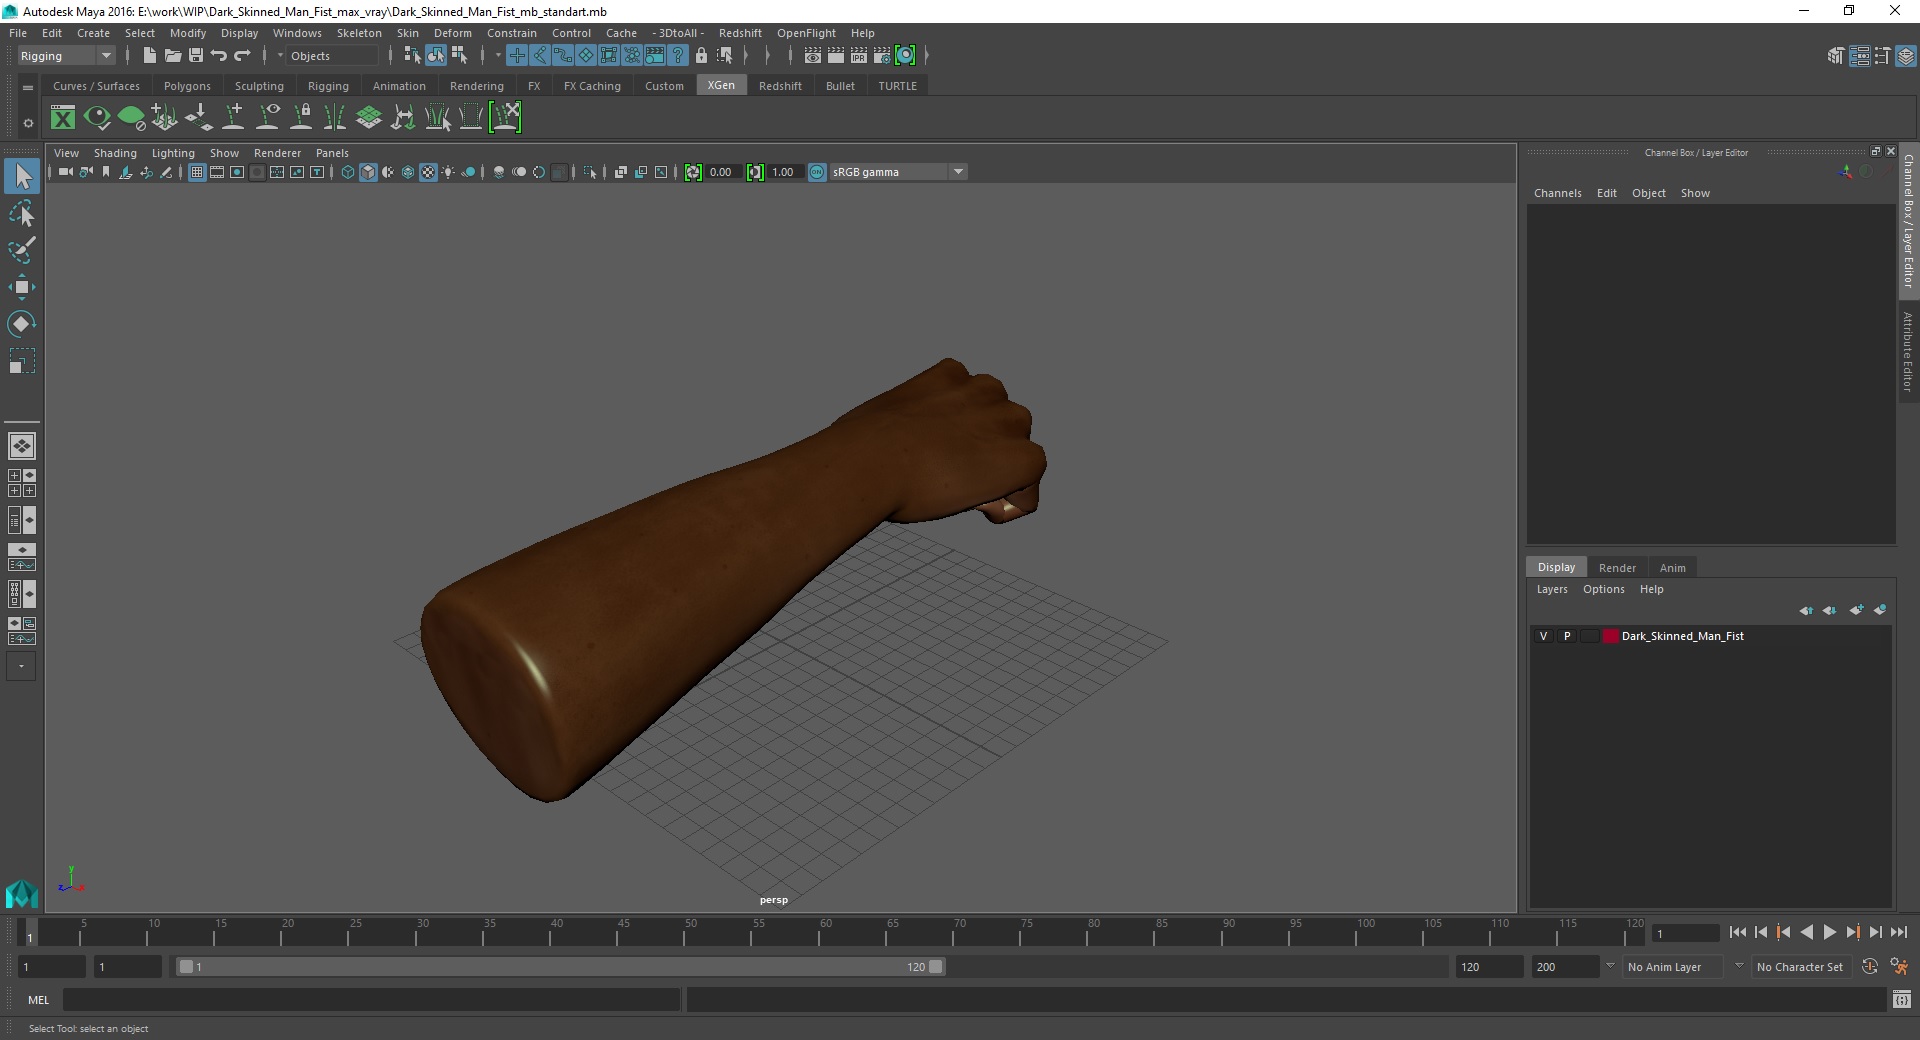Toggle smooth shade all cube icon
Screen dimensions: 1920x1040
[368, 172]
